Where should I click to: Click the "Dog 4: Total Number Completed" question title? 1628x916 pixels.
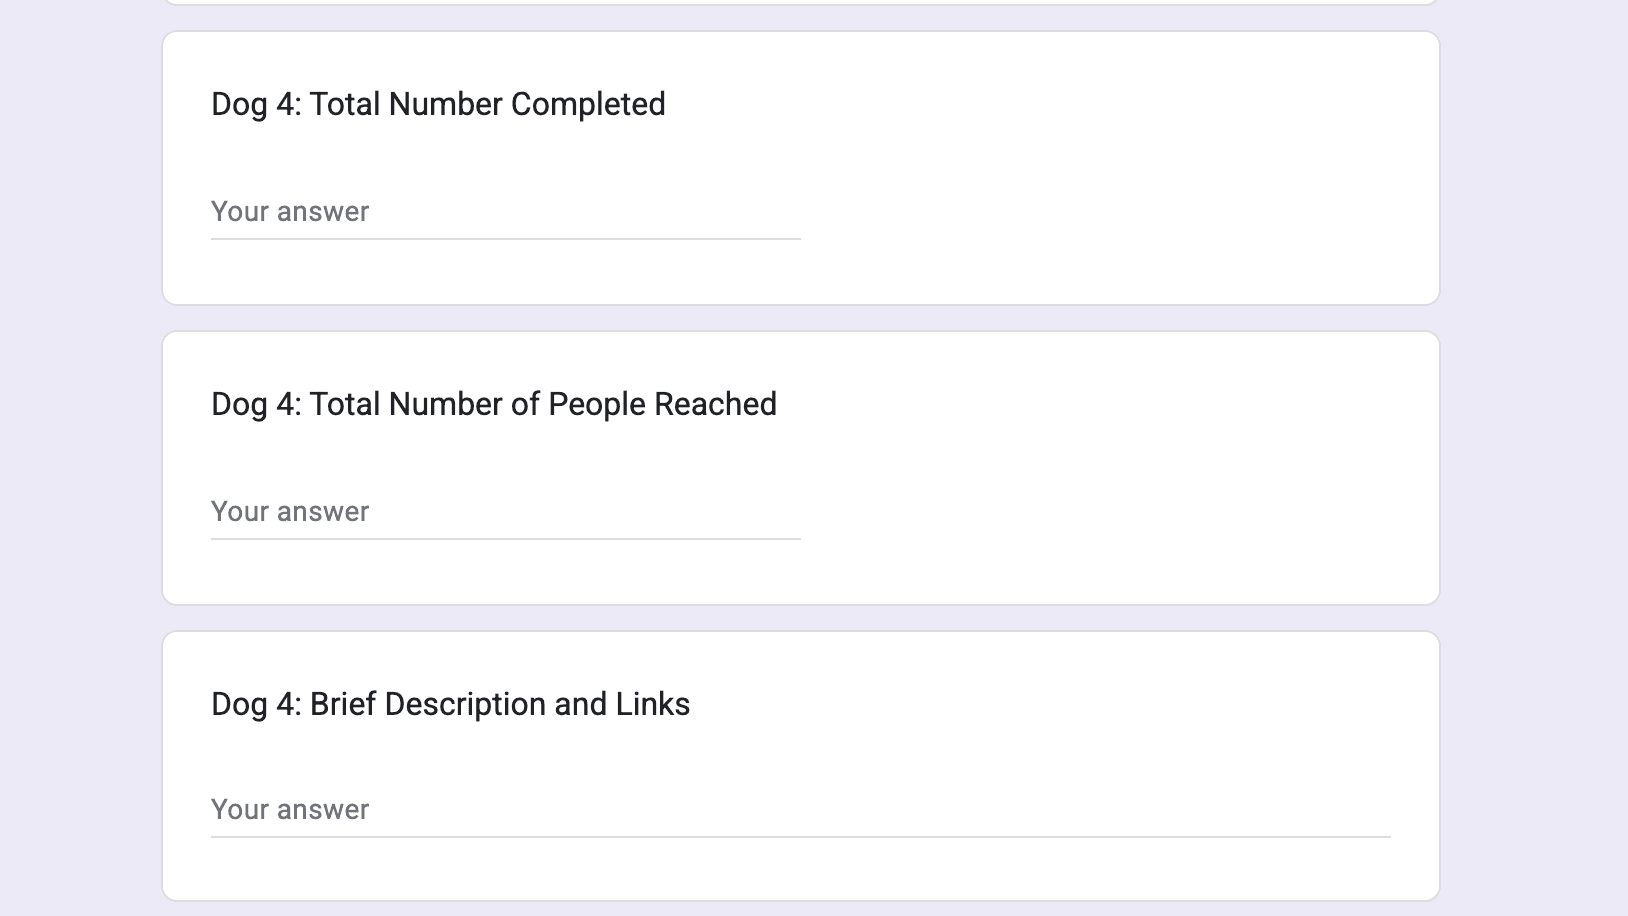pos(438,104)
